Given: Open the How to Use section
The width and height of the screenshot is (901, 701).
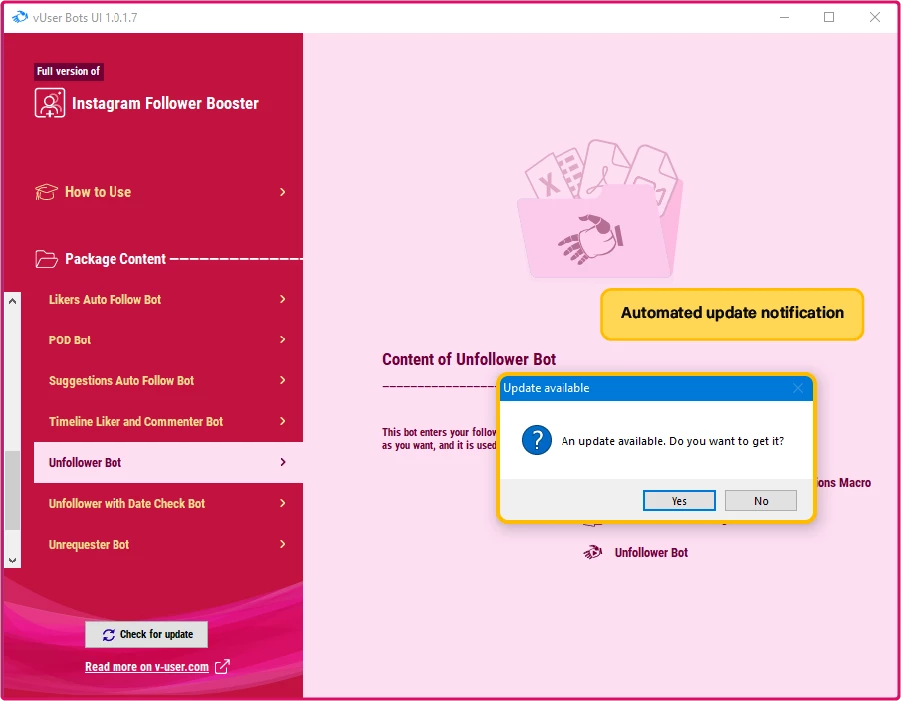Looking at the screenshot, I should pos(161,192).
